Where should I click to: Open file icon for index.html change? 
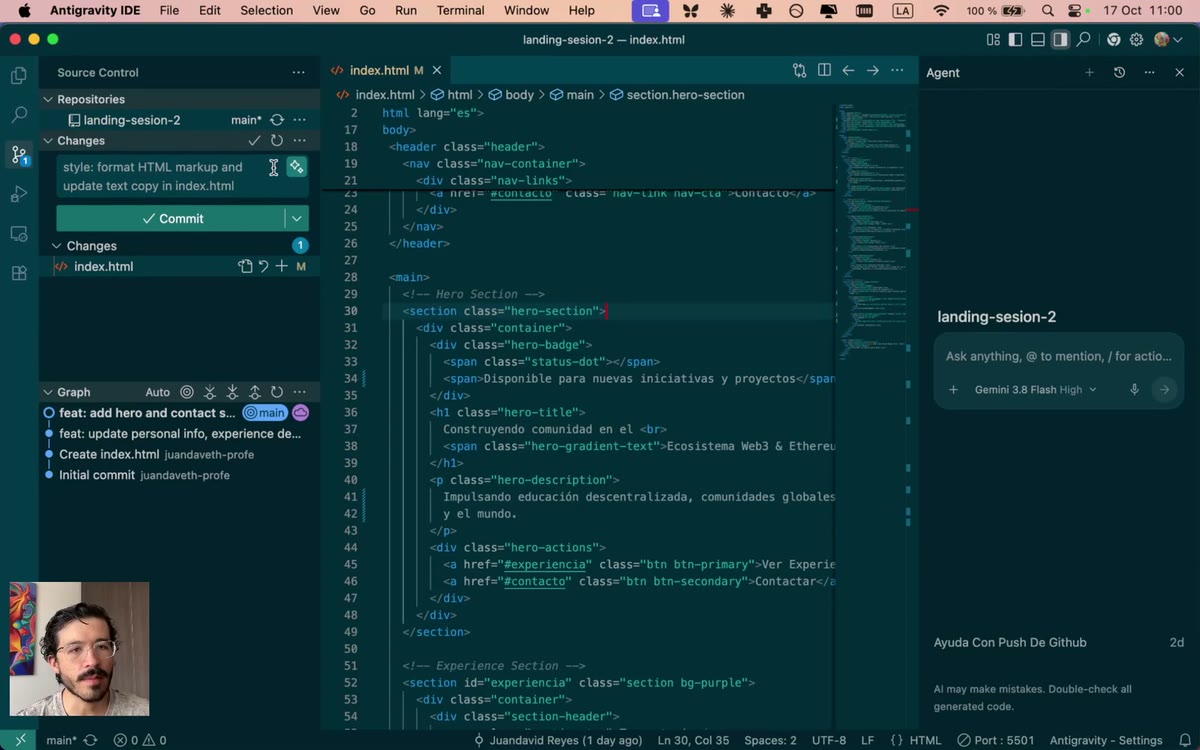click(245, 267)
